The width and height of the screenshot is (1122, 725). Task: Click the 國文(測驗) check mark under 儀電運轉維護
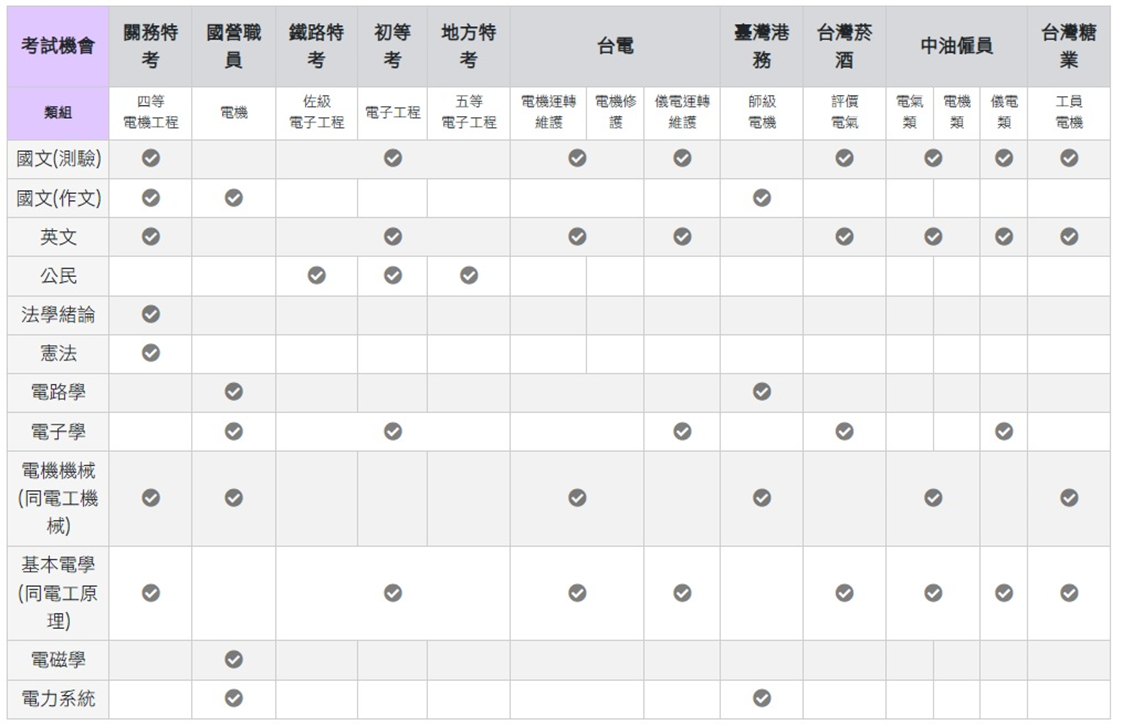pyautogui.click(x=683, y=158)
